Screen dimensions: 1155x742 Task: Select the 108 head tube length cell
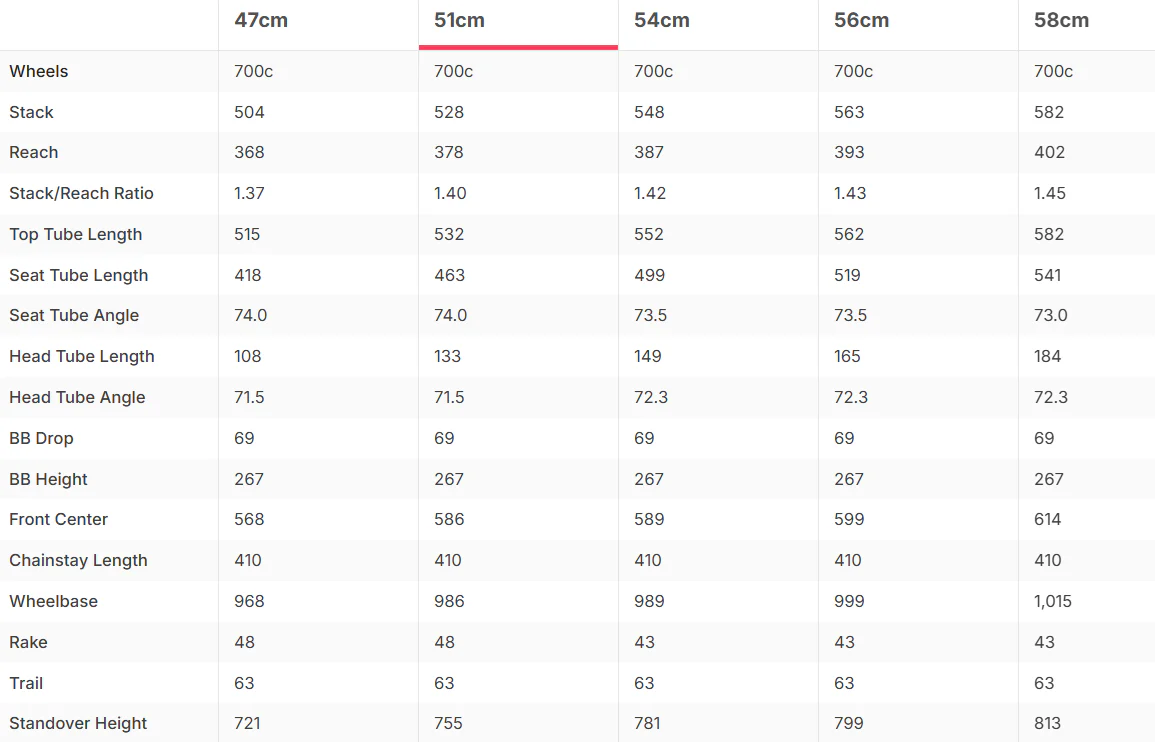pyautogui.click(x=248, y=357)
